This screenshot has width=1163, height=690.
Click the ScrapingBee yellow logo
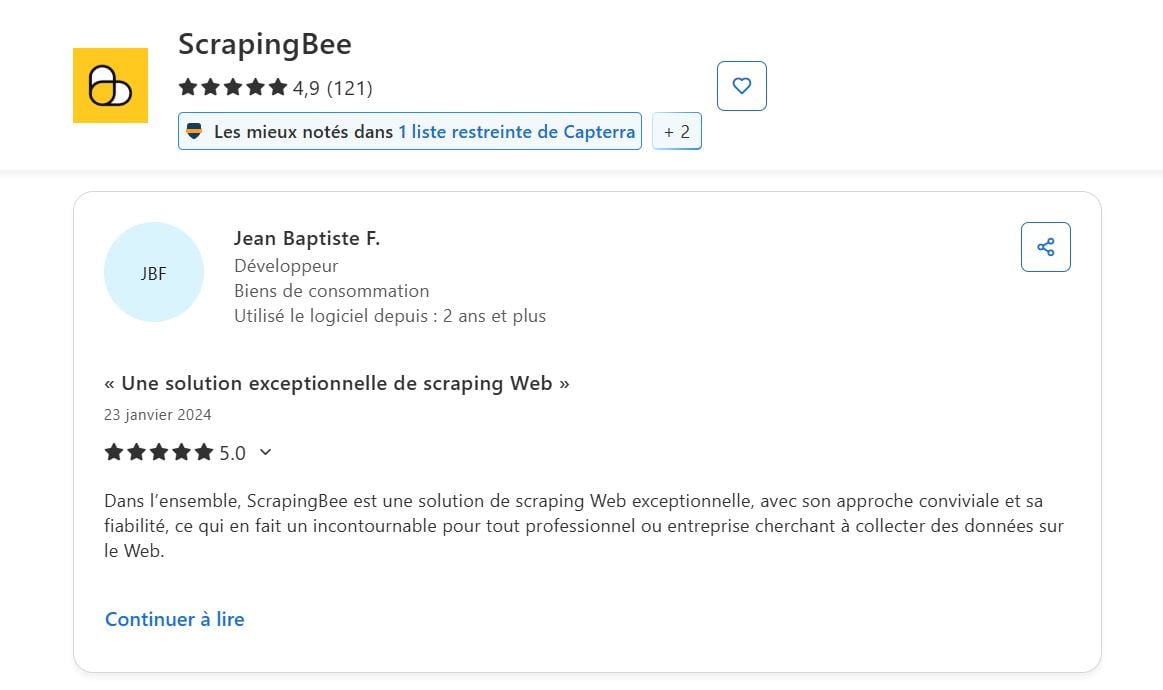tap(110, 85)
